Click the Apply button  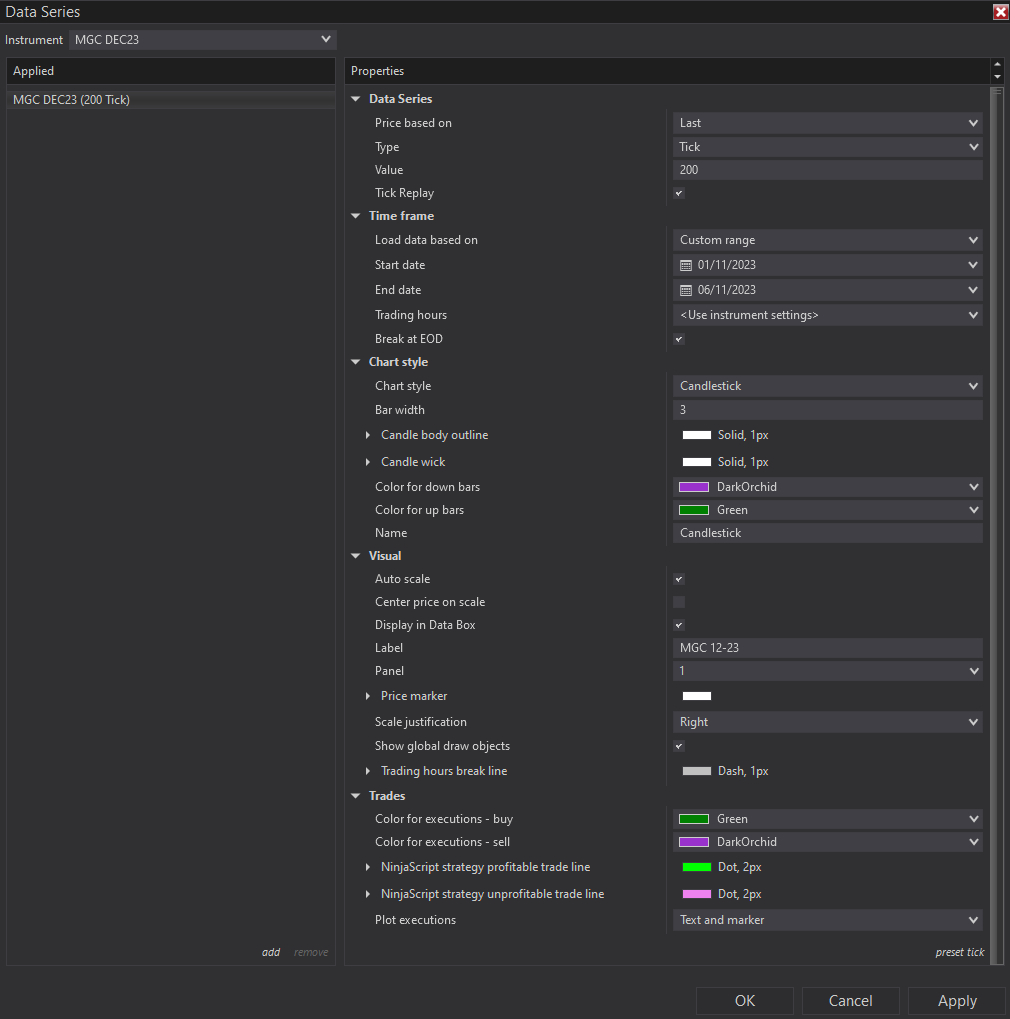[956, 1001]
